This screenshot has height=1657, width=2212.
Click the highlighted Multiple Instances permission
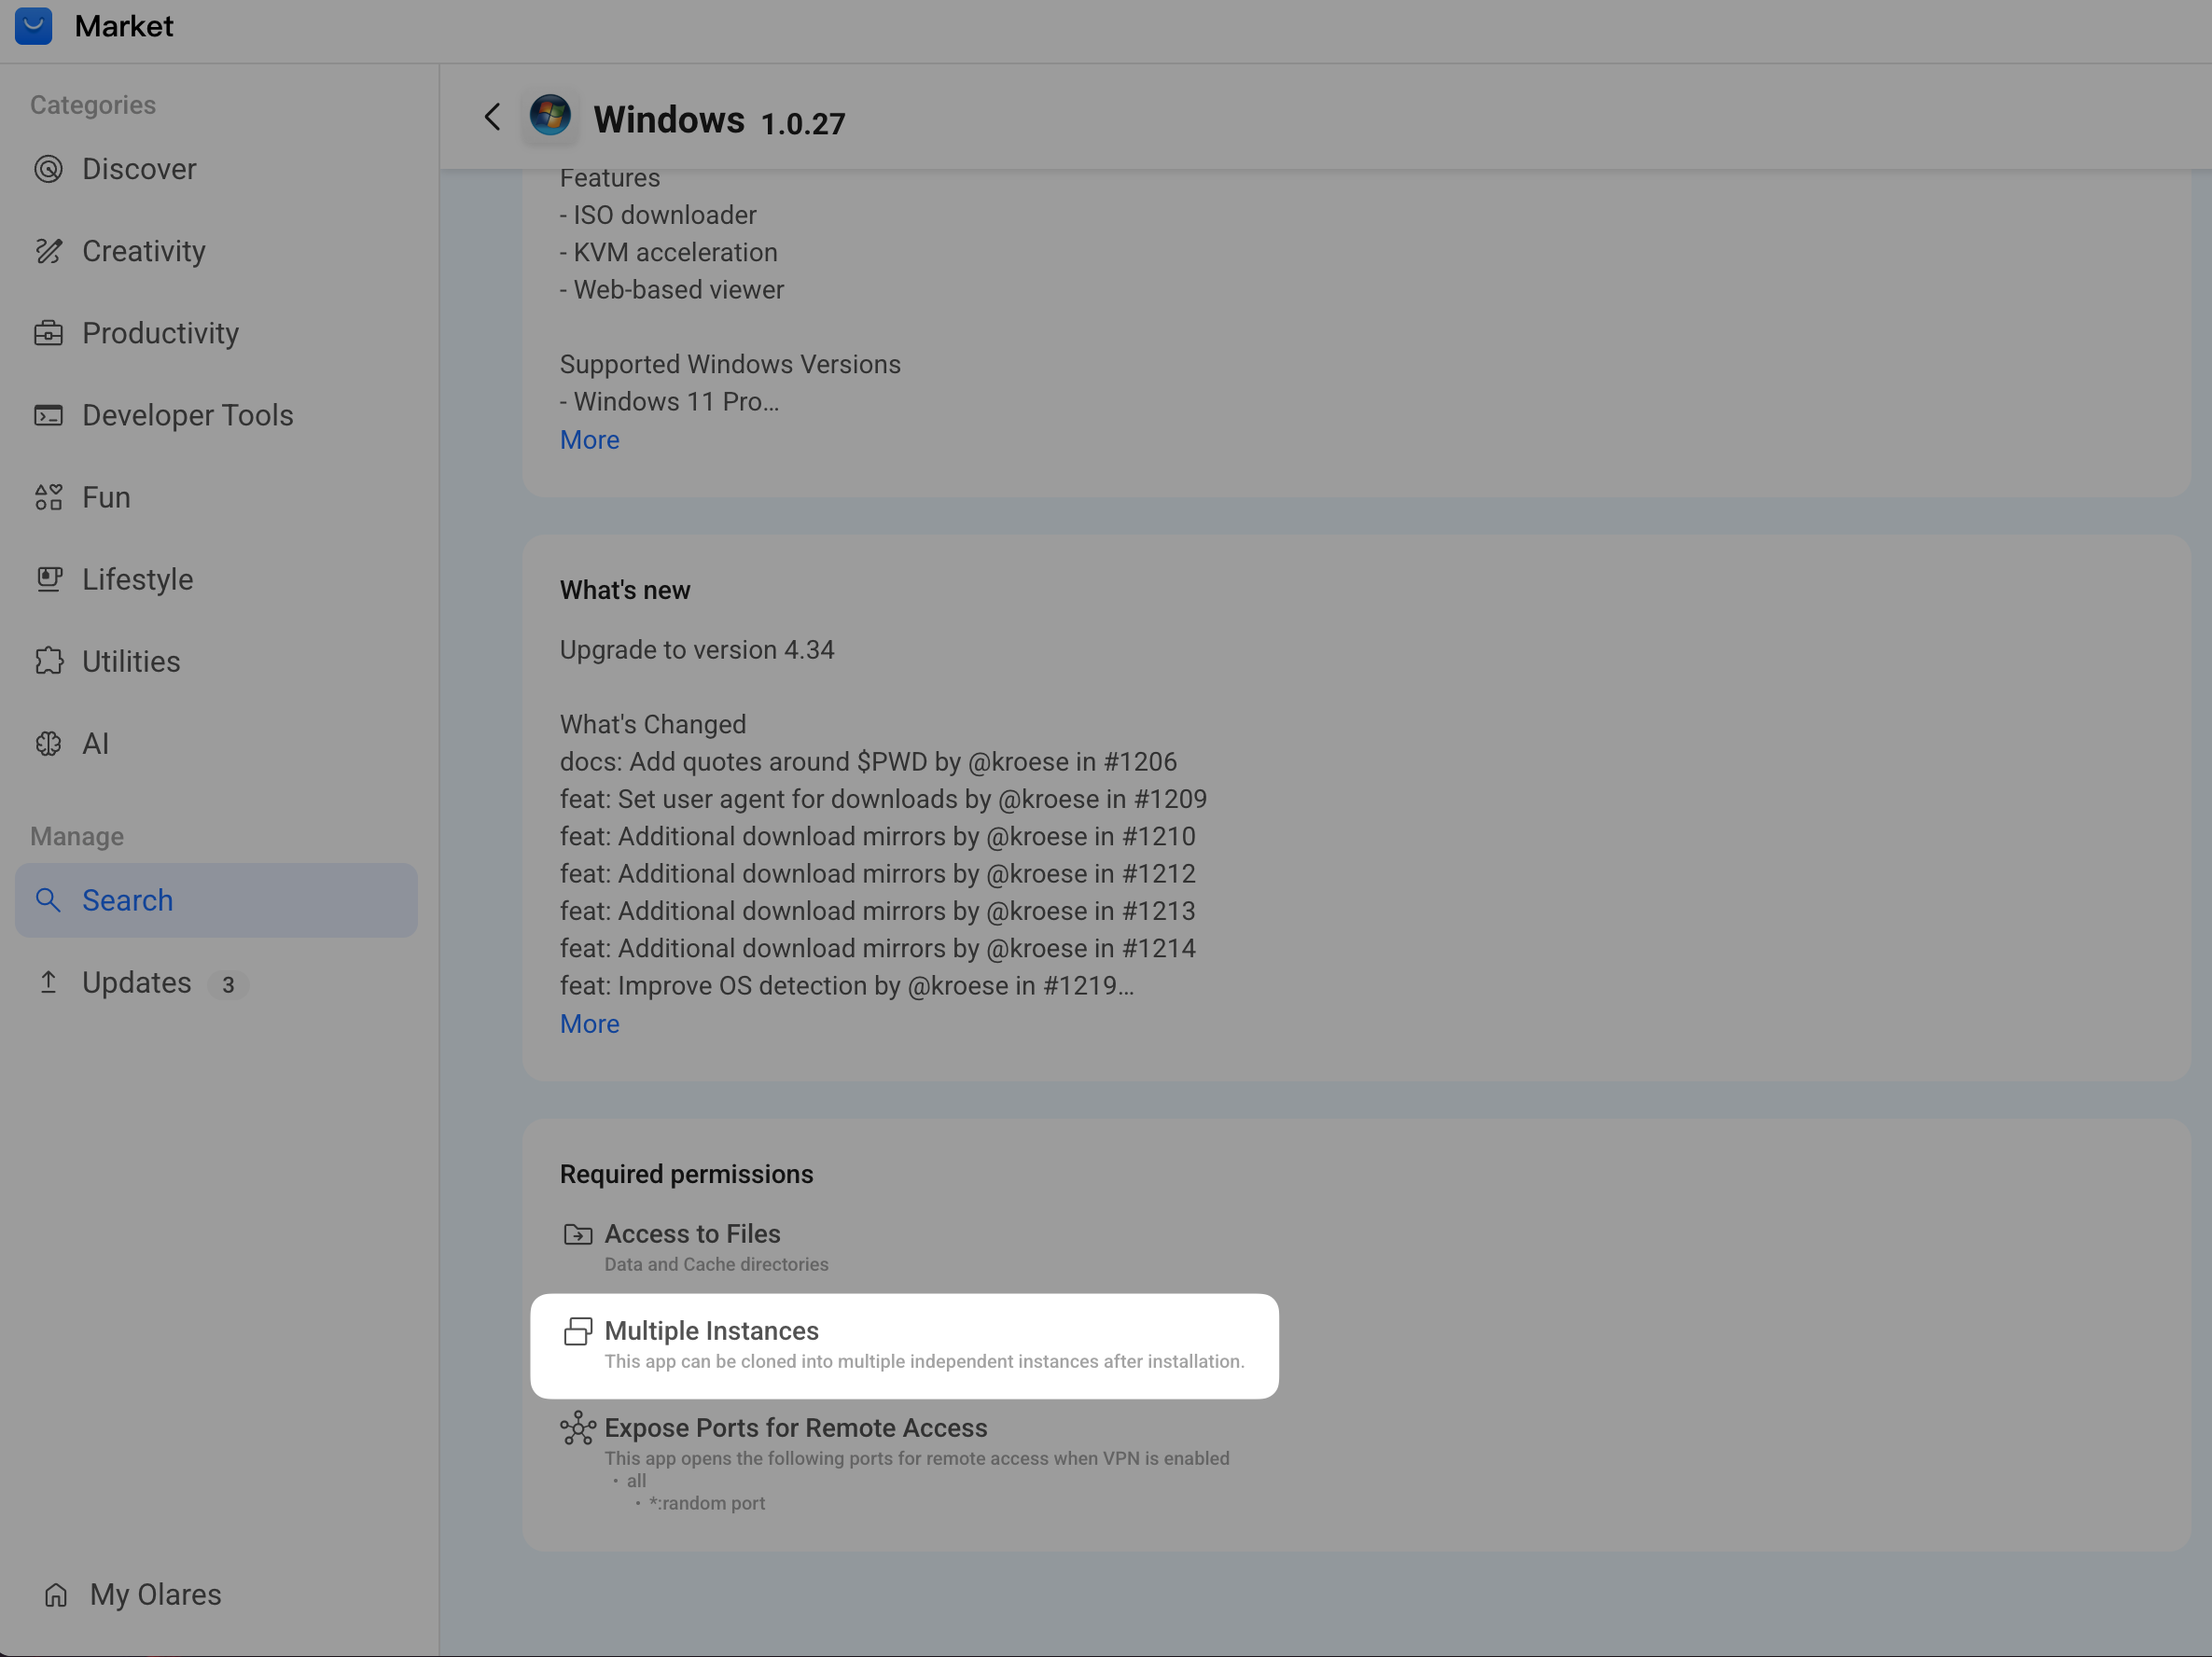(904, 1345)
